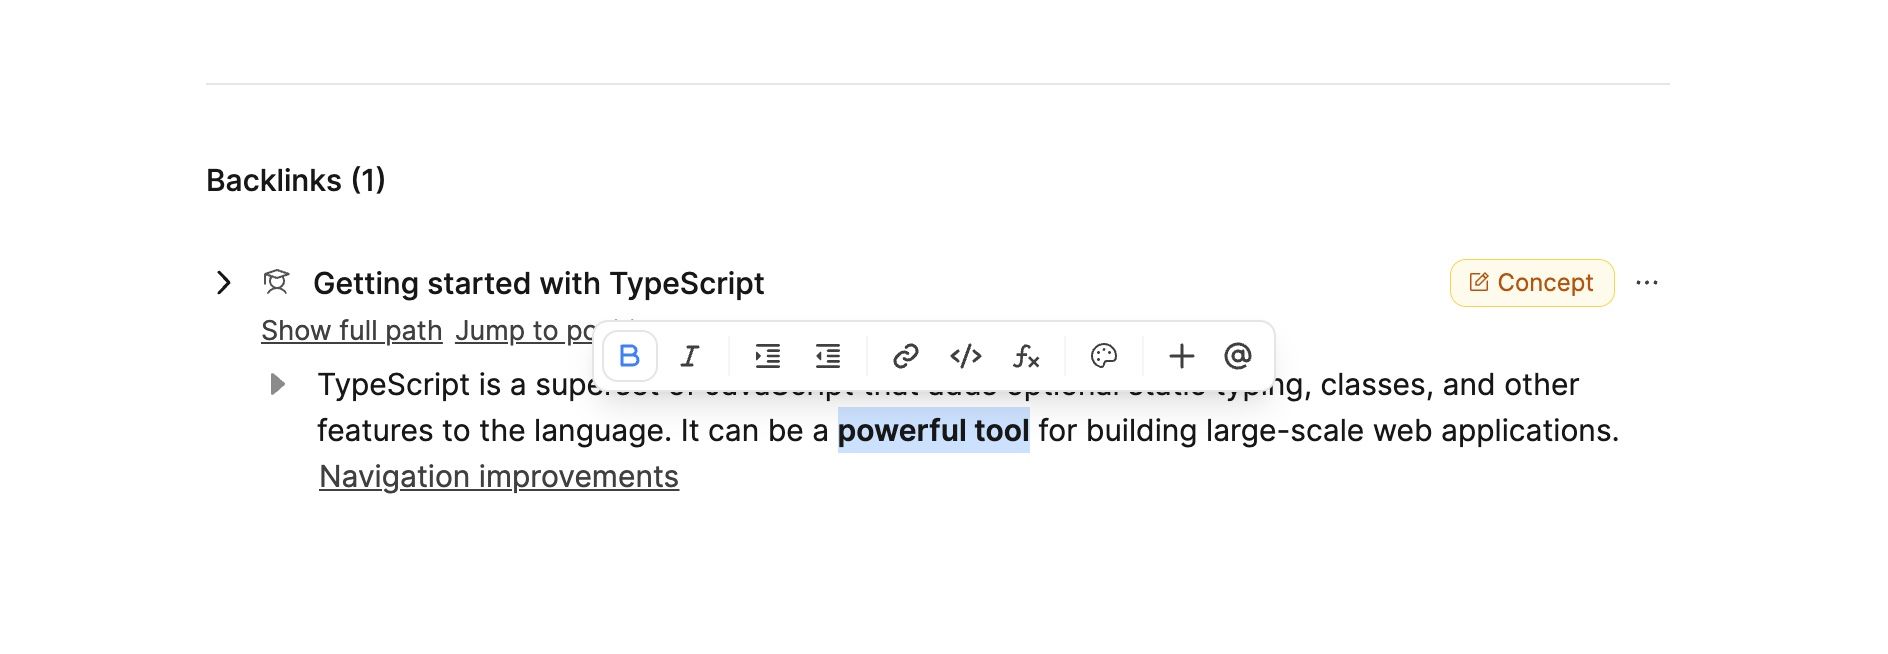
Task: Toggle italic formatting in the toolbar
Action: [x=690, y=356]
